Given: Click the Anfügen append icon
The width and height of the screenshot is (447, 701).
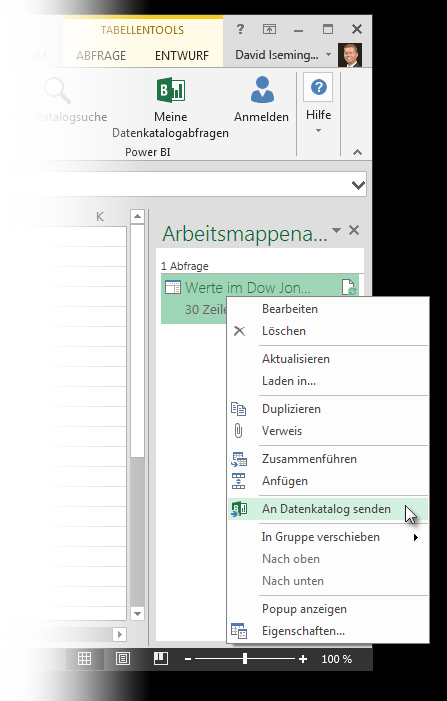Looking at the screenshot, I should coord(238,481).
